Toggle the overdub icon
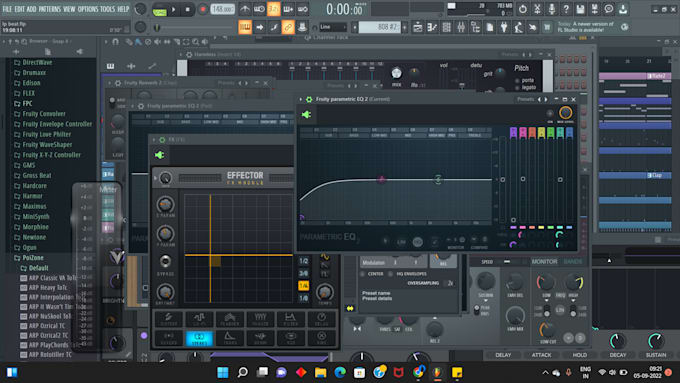This screenshot has width=680, height=383. coord(288,9)
